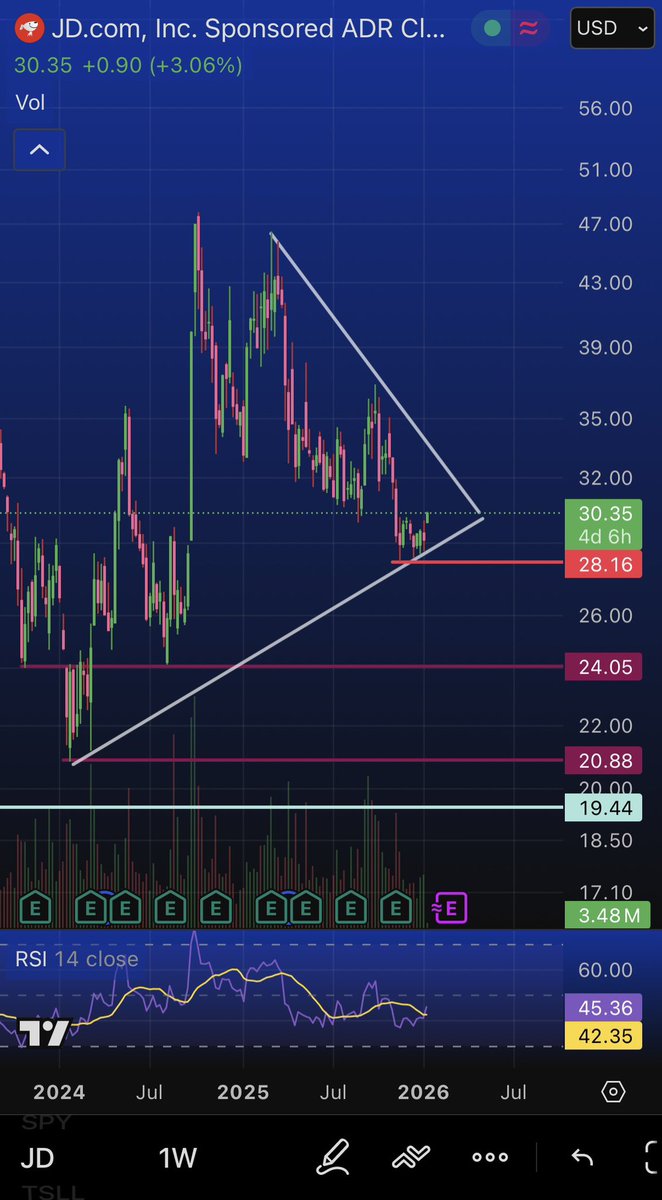This screenshot has width=662, height=1200.
Task: Tap the pink wavy data status icon
Action: [x=529, y=29]
